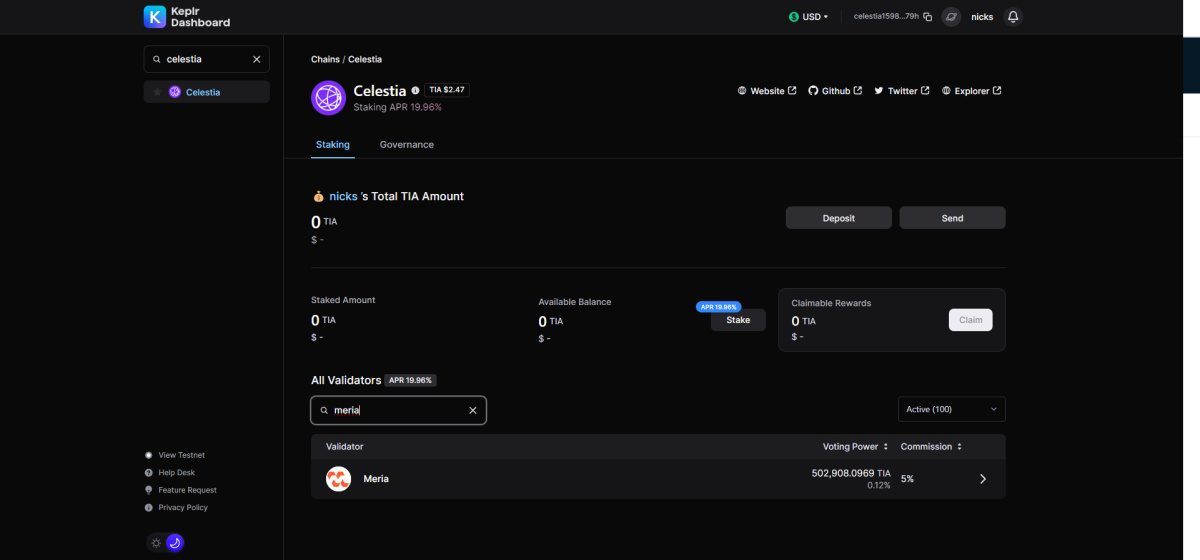Click the Meria validator logo

click(338, 479)
